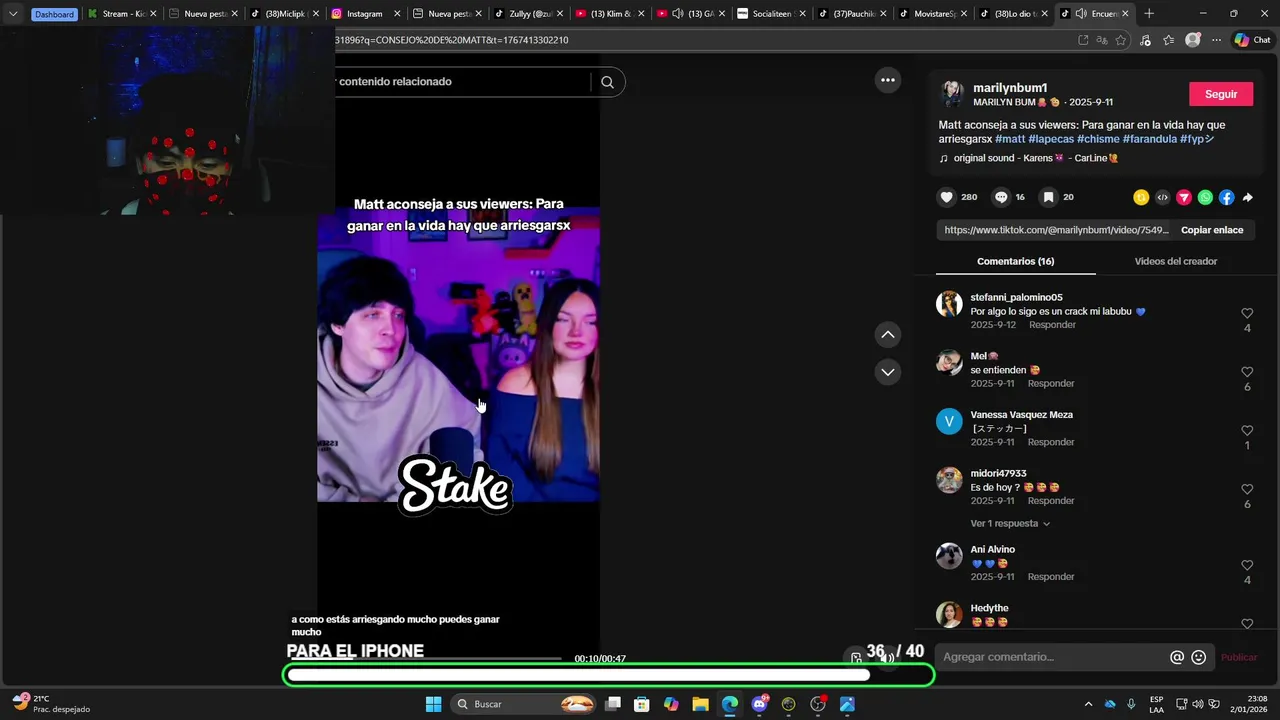Go to the previous video with the up arrow

[888, 335]
